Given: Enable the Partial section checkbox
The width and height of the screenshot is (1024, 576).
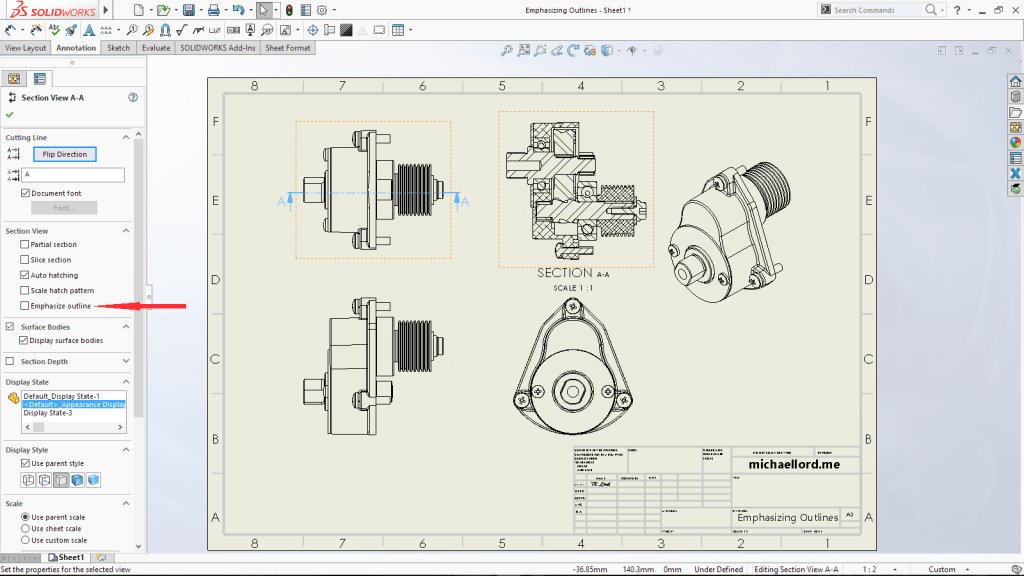Looking at the screenshot, I should [25, 244].
